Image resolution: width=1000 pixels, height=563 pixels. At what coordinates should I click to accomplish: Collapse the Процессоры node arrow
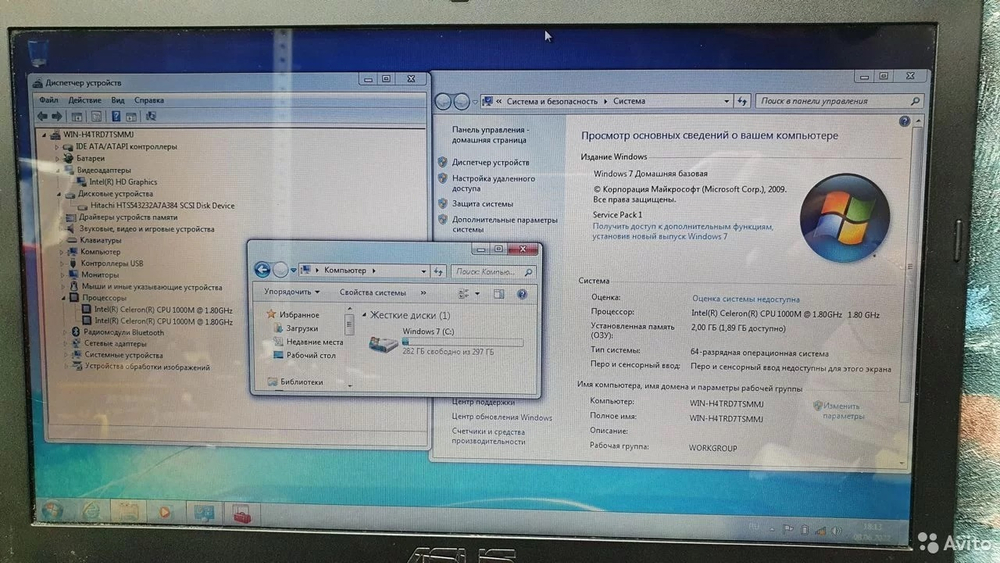click(64, 298)
